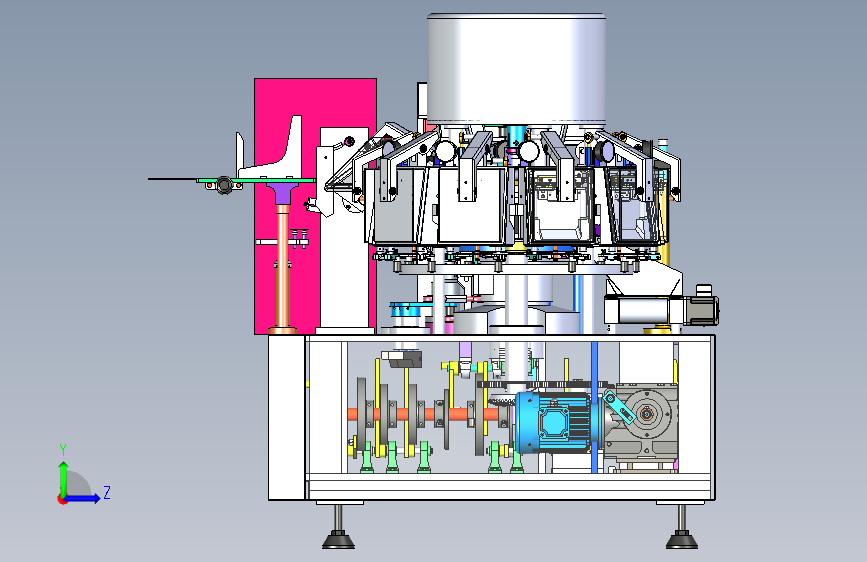Pick the gray worm gearbox beside the motor
The image size is (867, 562).
pos(641,420)
